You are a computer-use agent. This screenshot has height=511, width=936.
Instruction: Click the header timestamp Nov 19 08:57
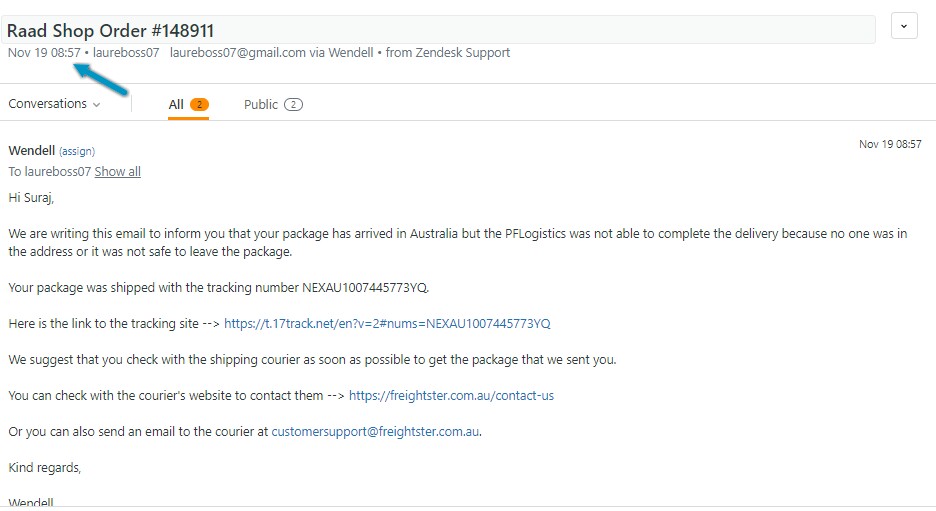(x=44, y=53)
